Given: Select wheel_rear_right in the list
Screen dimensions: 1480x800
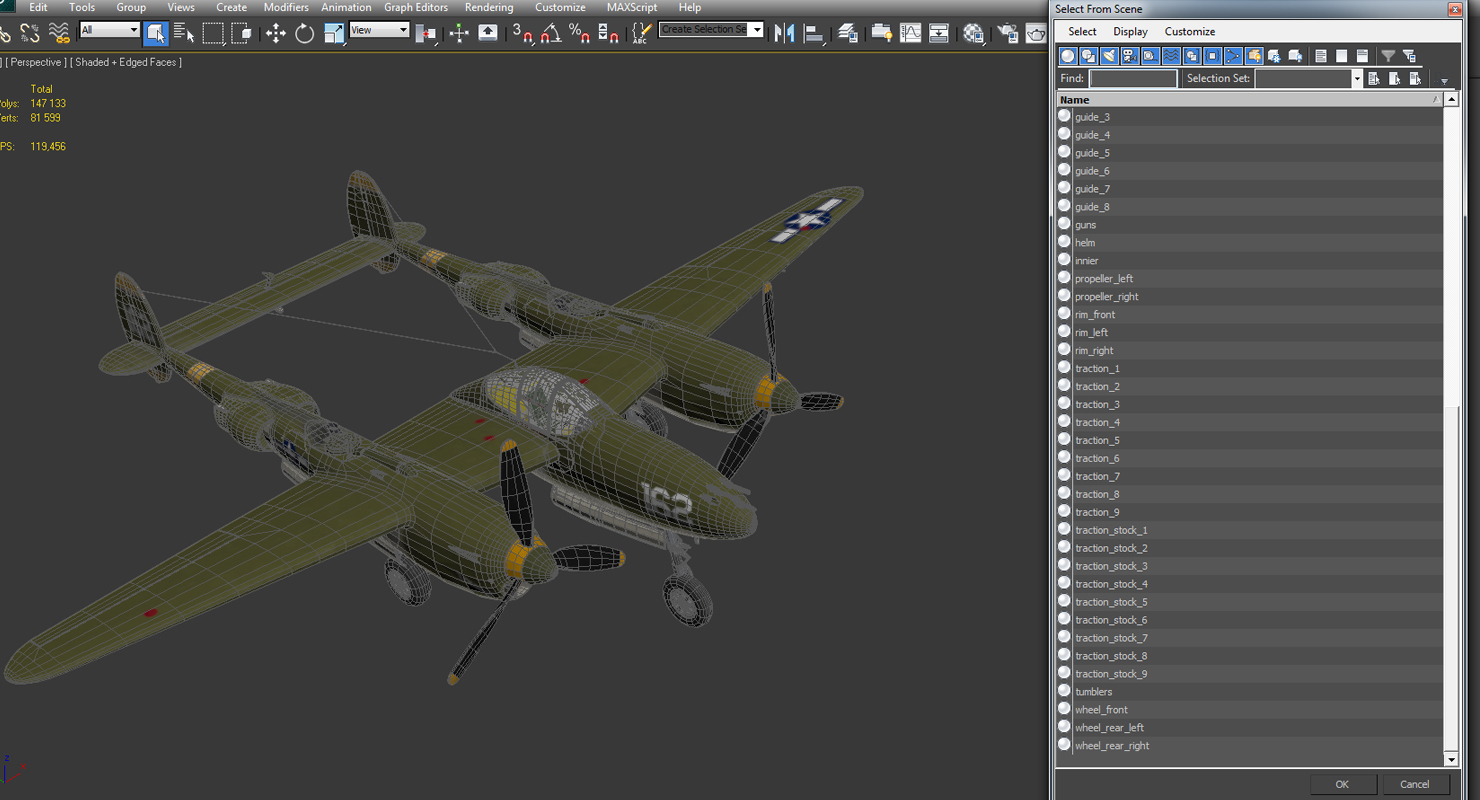Looking at the screenshot, I should tap(1250, 745).
